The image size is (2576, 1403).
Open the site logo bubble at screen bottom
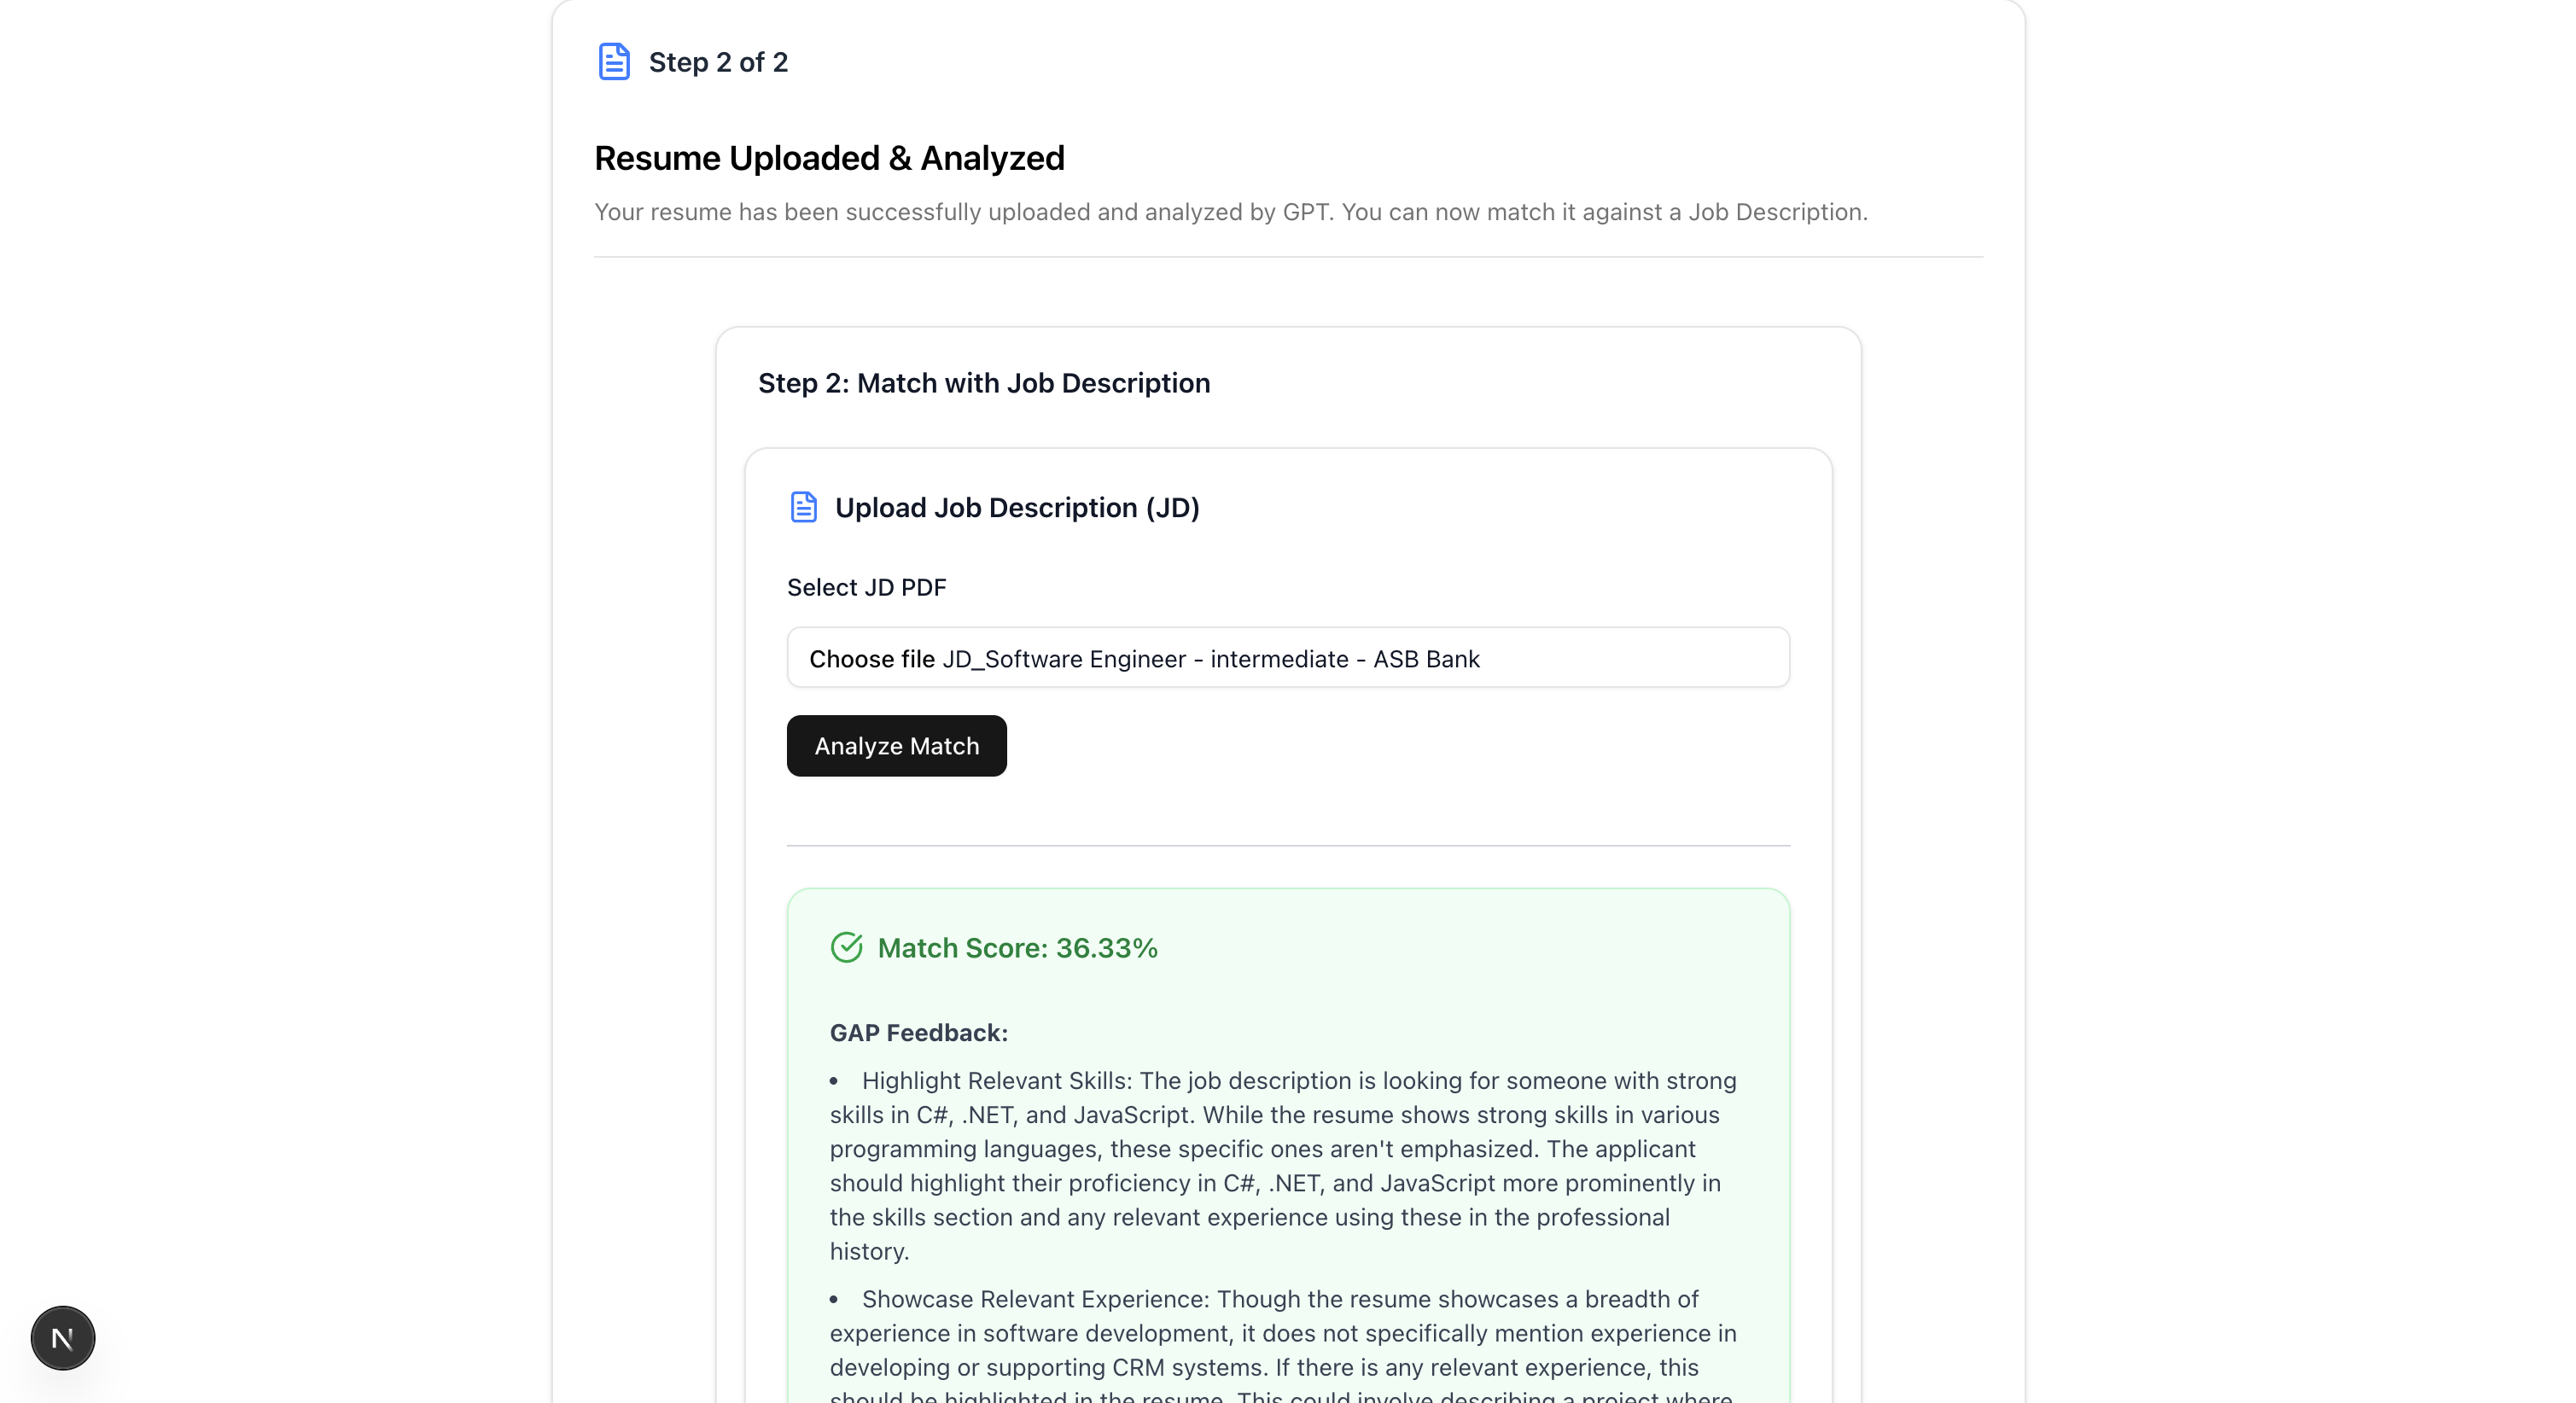click(62, 1337)
